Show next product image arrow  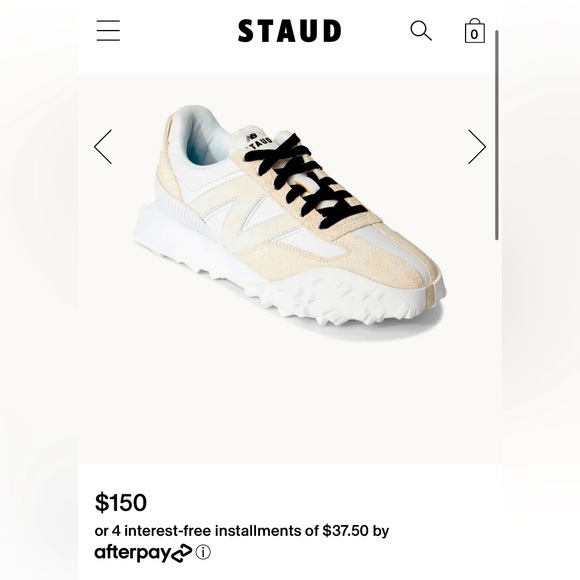pos(477,147)
